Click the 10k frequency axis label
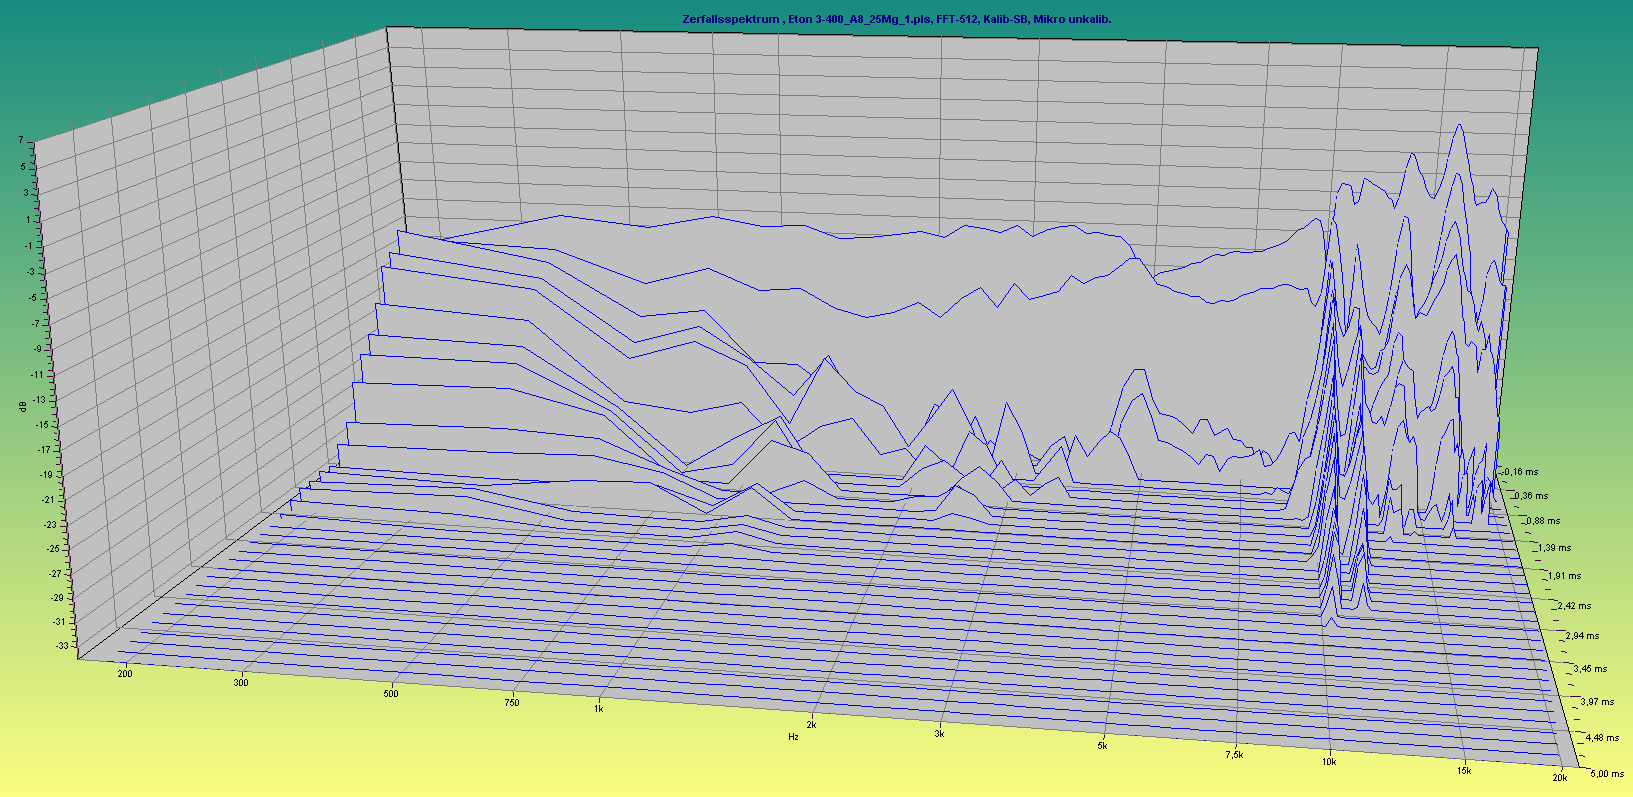This screenshot has height=797, width=1633. click(x=1329, y=762)
